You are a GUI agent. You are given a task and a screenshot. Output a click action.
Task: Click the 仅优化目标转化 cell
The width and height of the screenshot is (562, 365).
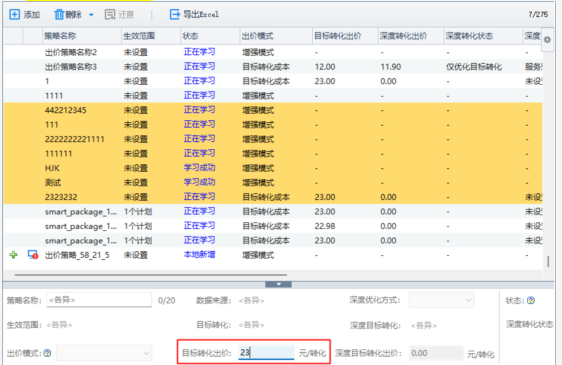(x=474, y=67)
